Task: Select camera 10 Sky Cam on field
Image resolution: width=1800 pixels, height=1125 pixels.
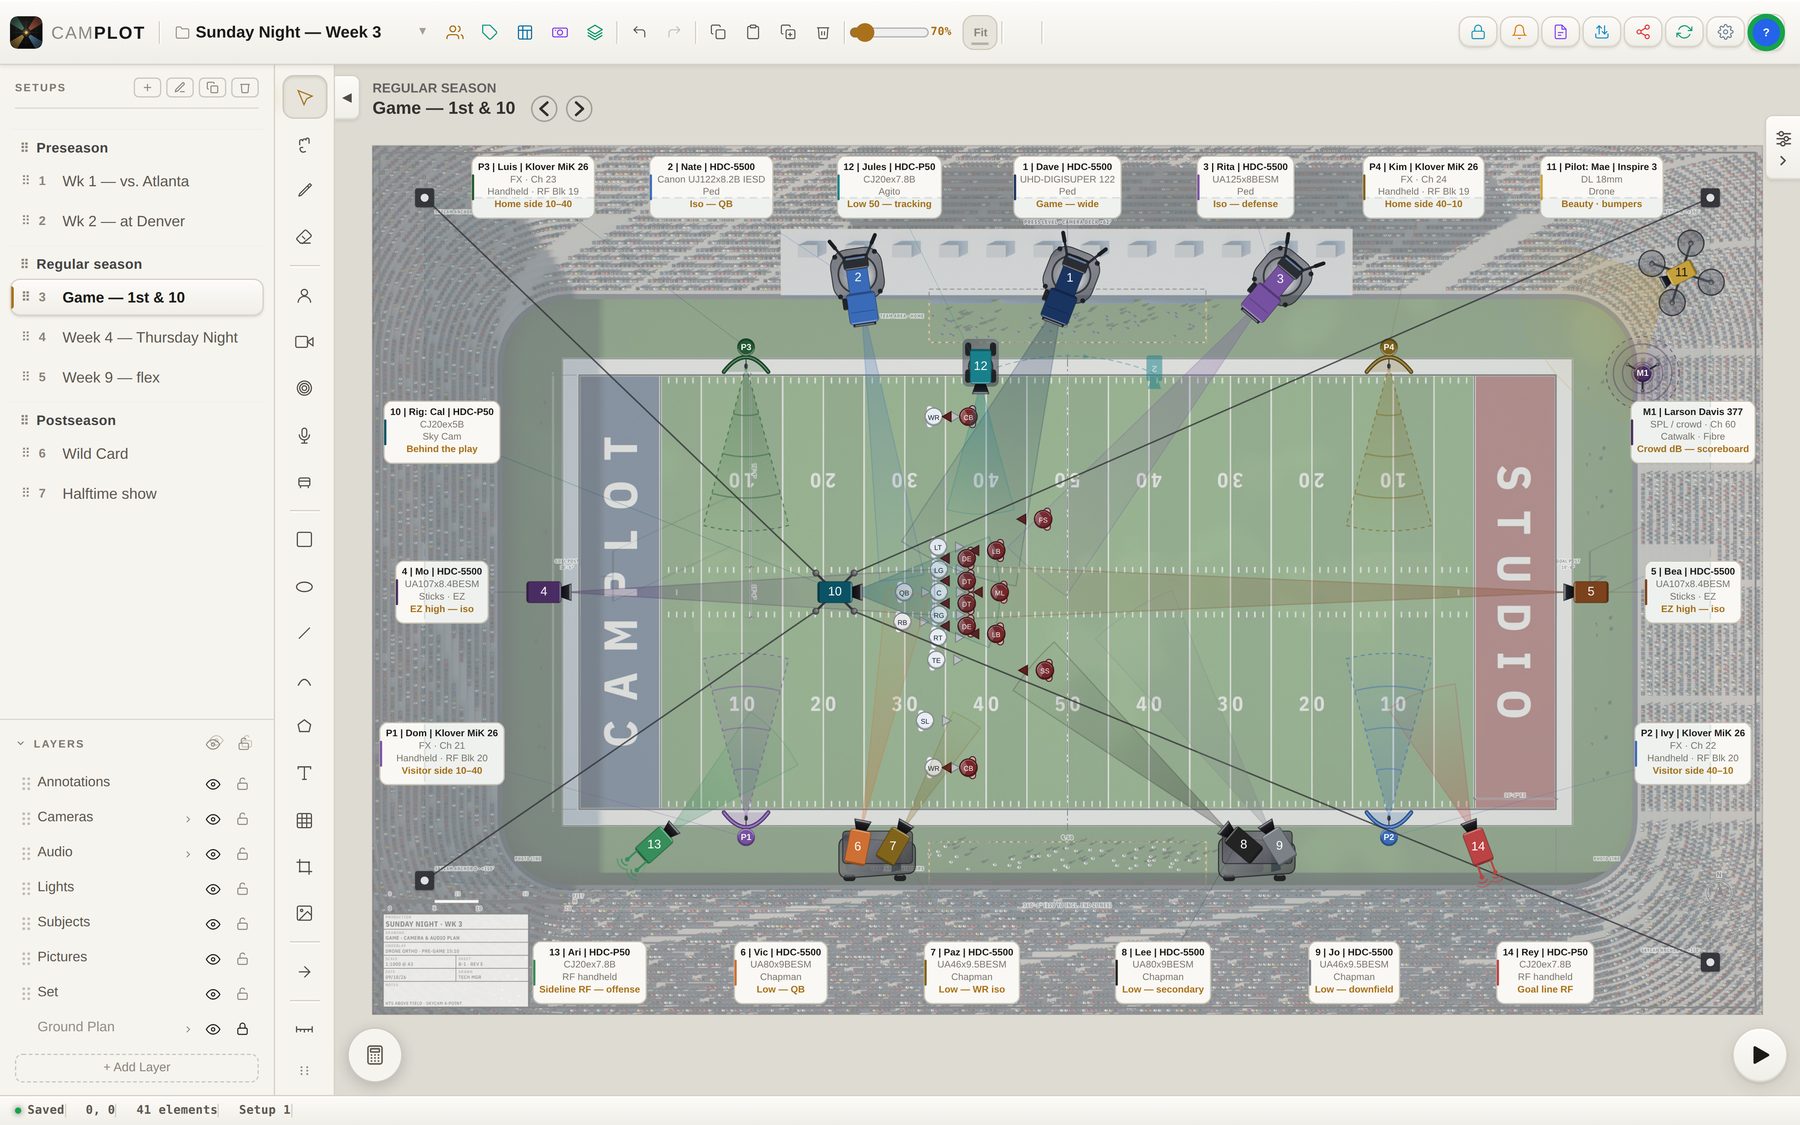Action: pos(835,591)
